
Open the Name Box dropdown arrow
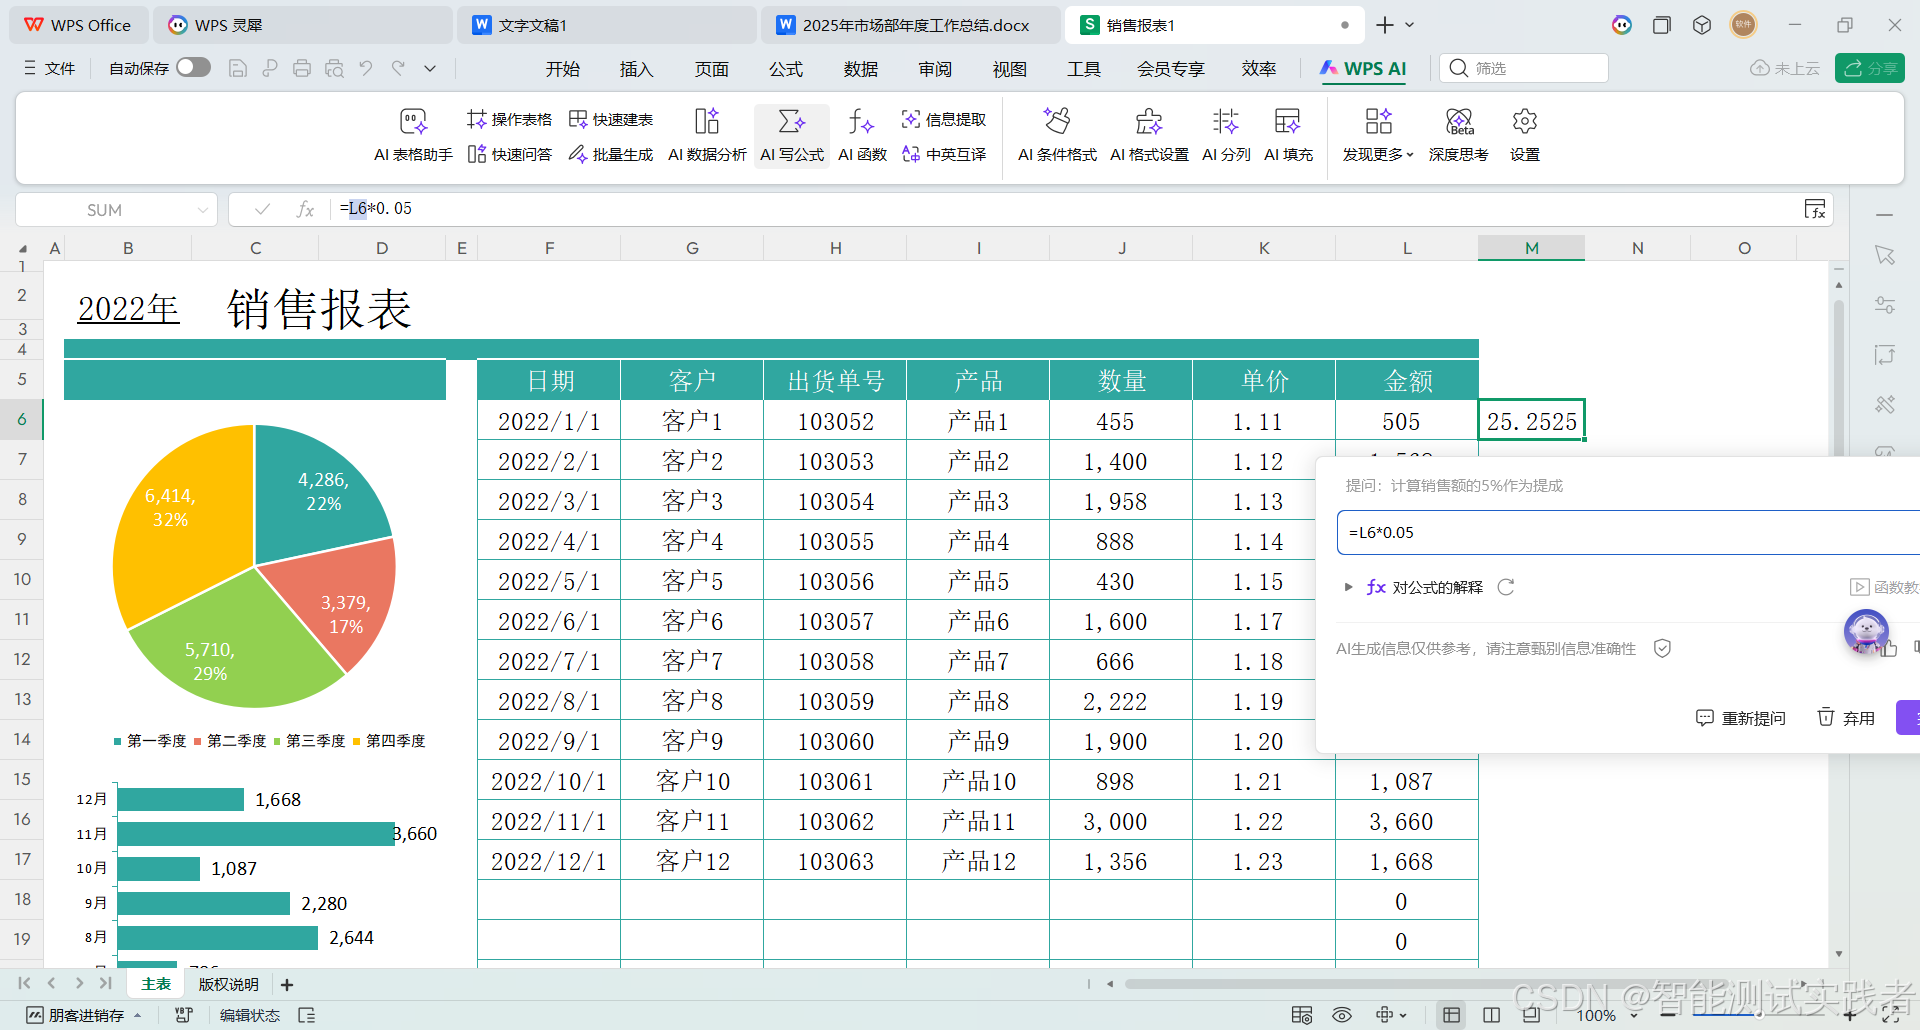coord(203,210)
